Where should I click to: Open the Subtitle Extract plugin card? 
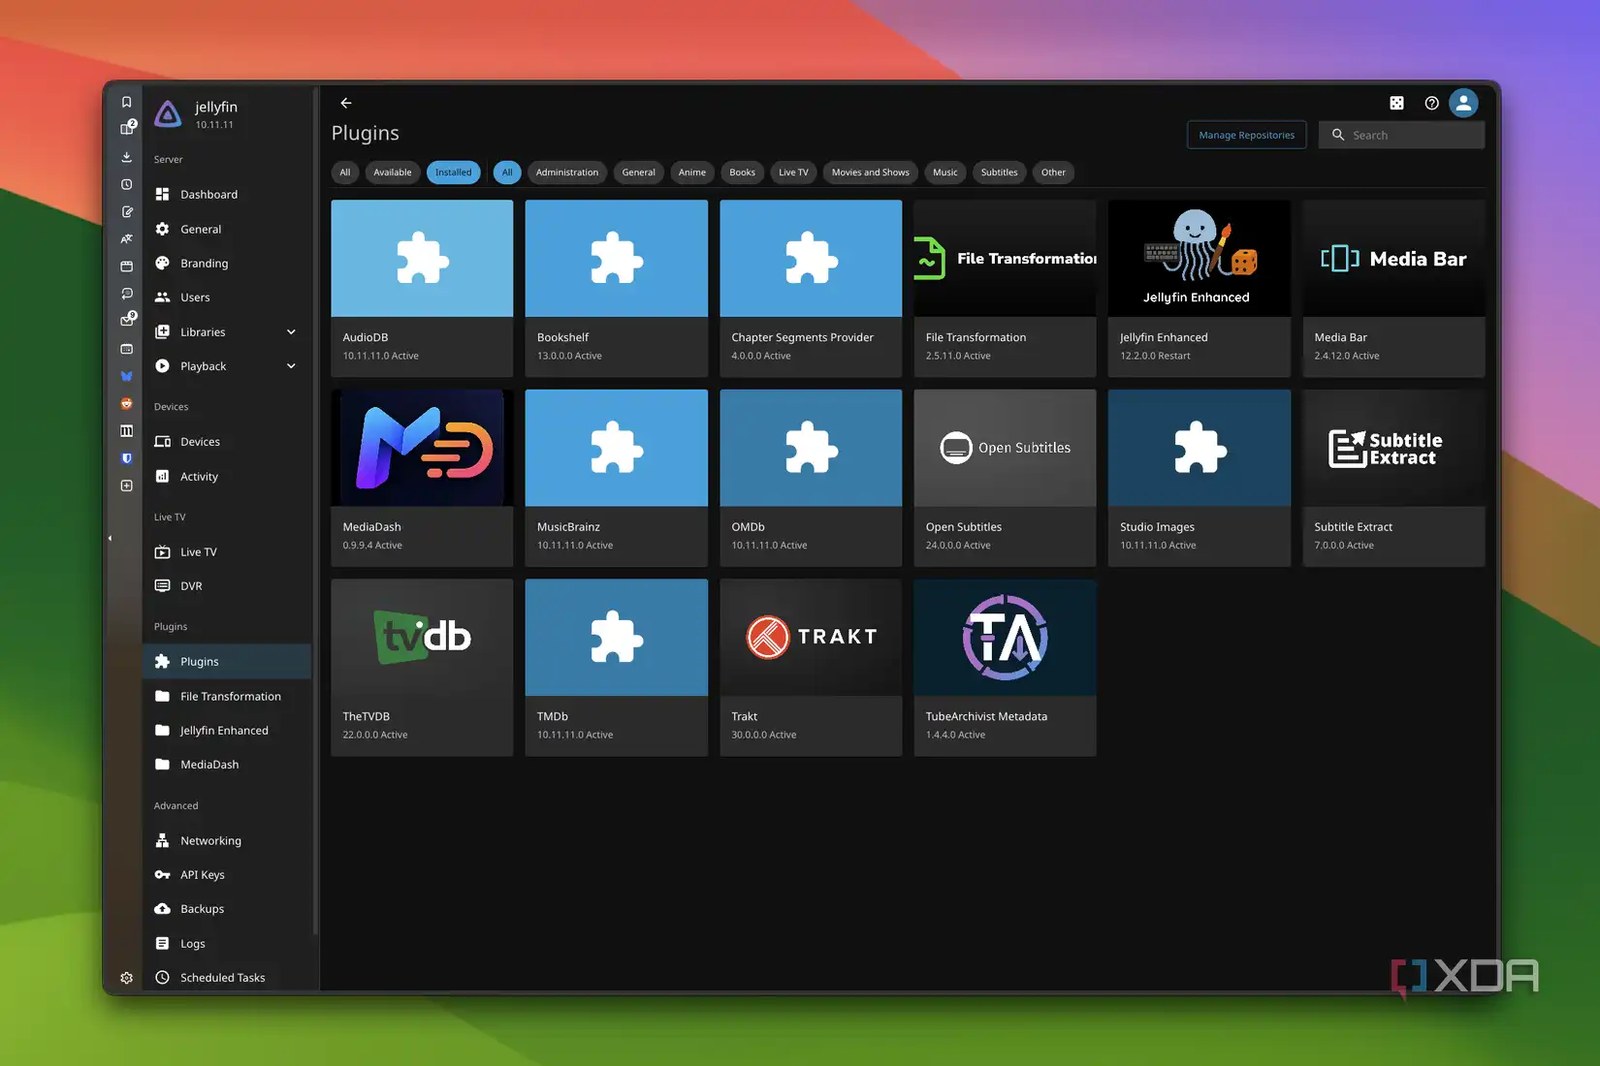coord(1394,478)
